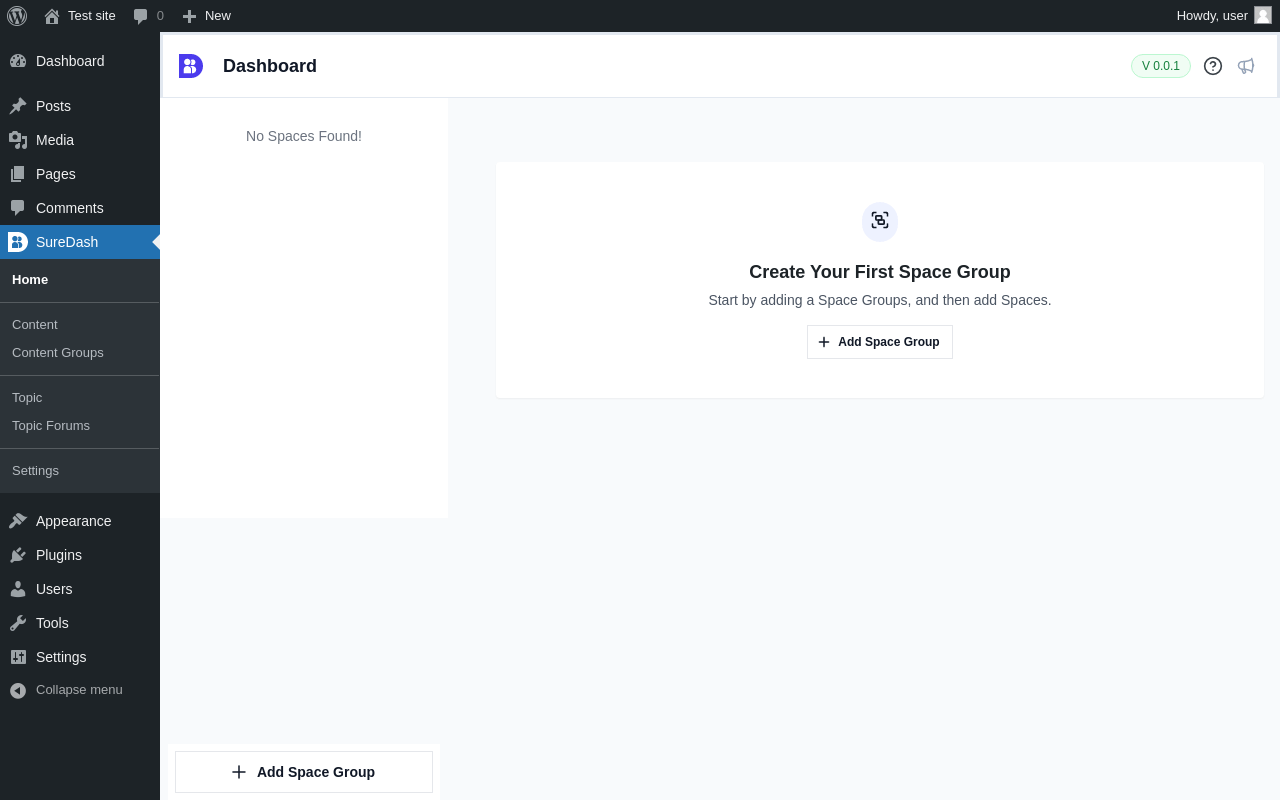Click the WordPress logo in admin bar

[17, 16]
